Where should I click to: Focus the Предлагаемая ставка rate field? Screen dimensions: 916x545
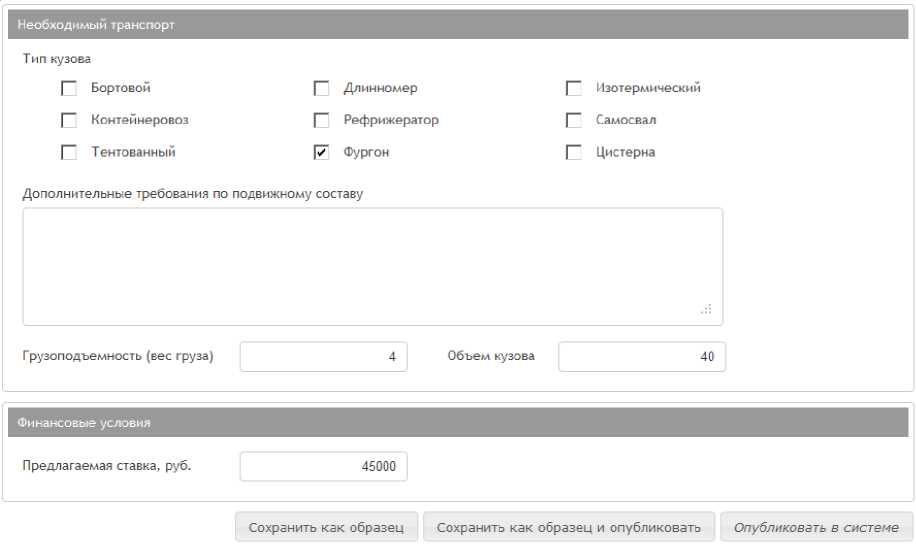(x=323, y=467)
